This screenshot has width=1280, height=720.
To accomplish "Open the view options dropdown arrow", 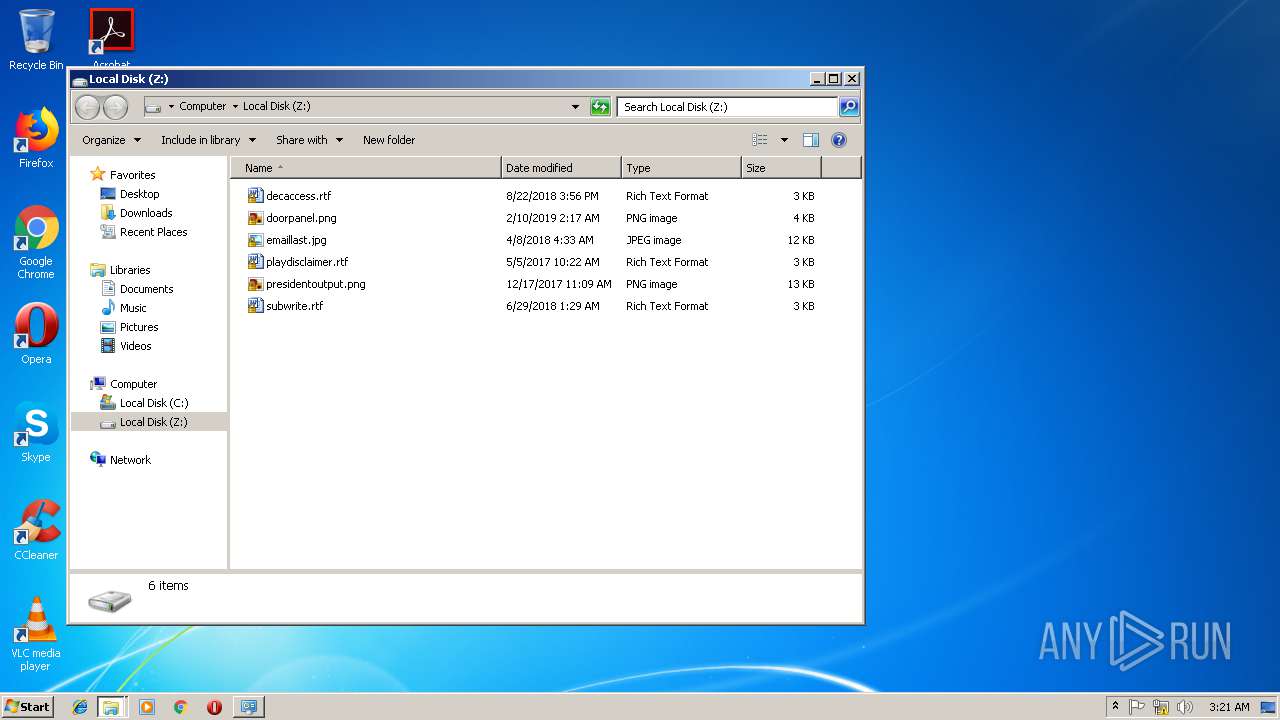I will tap(784, 140).
